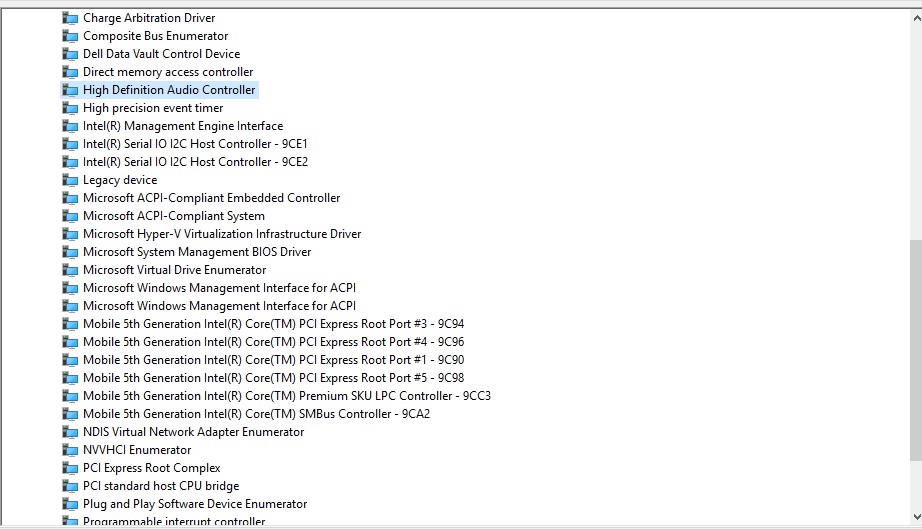The image size is (922, 529).
Task: Select High precision event timer
Action: pos(153,108)
